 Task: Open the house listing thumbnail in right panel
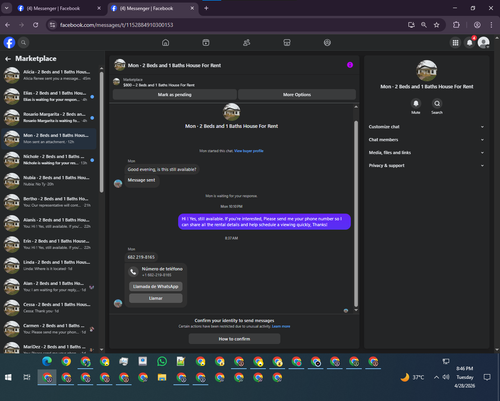point(426,71)
